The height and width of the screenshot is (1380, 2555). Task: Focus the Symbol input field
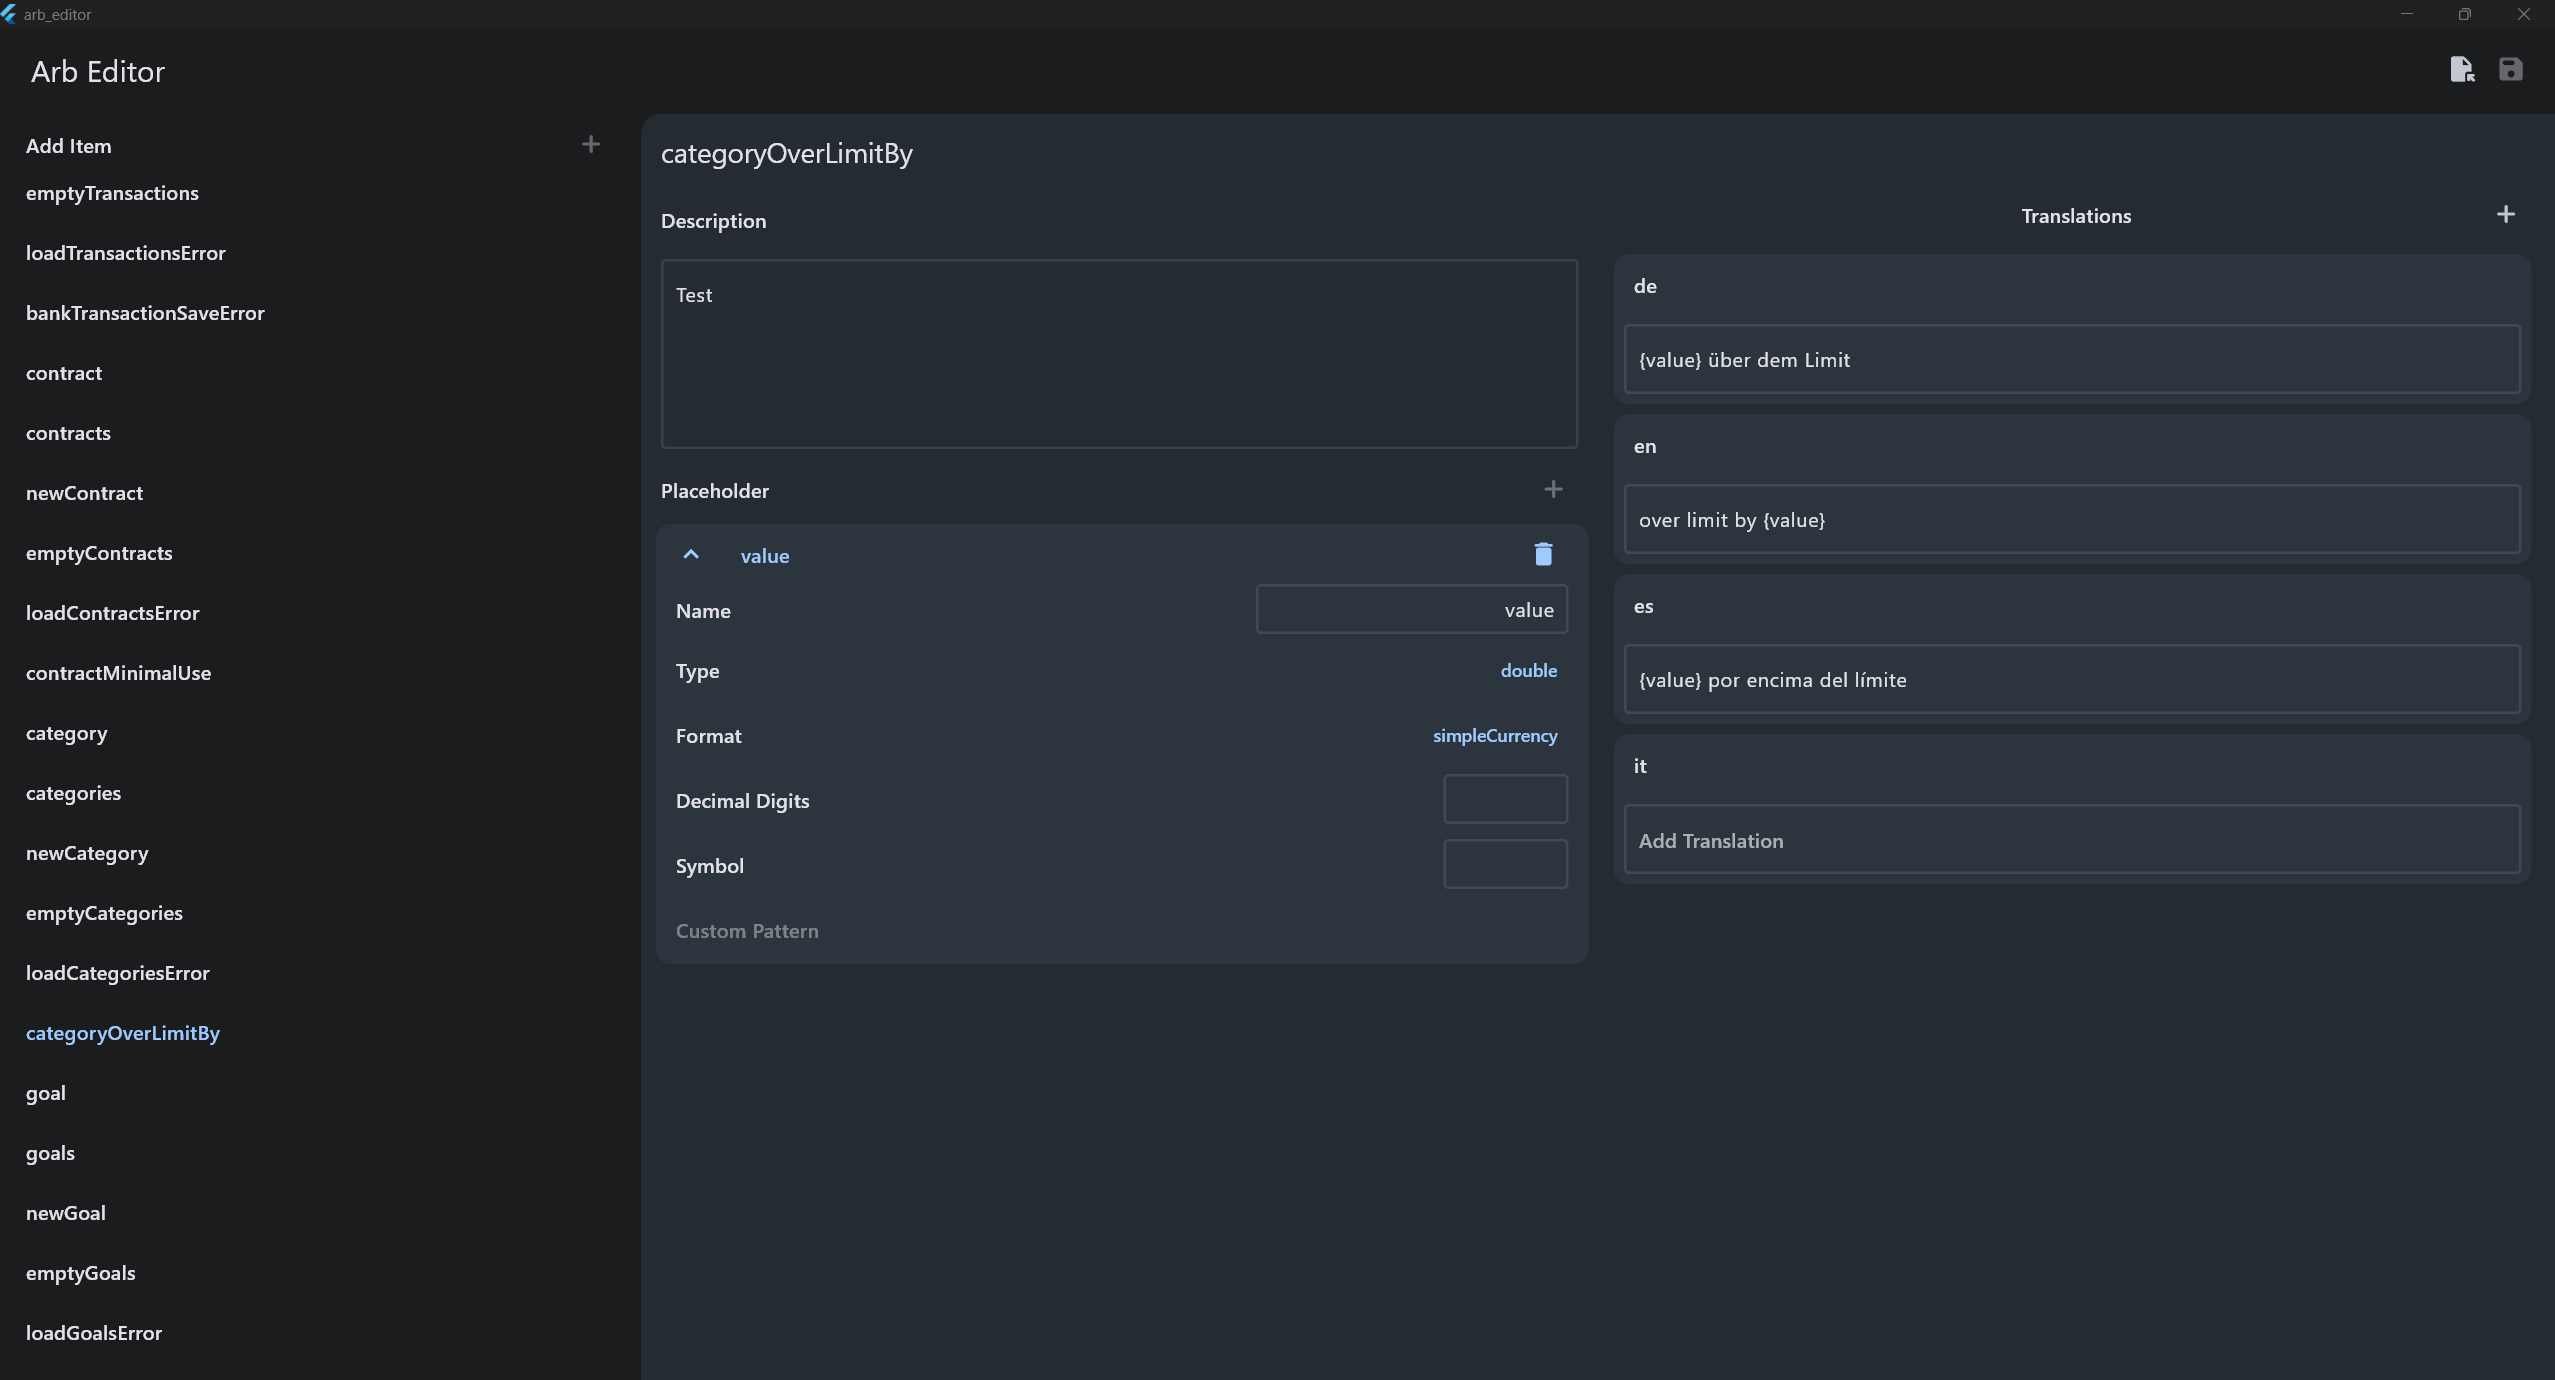pos(1505,865)
